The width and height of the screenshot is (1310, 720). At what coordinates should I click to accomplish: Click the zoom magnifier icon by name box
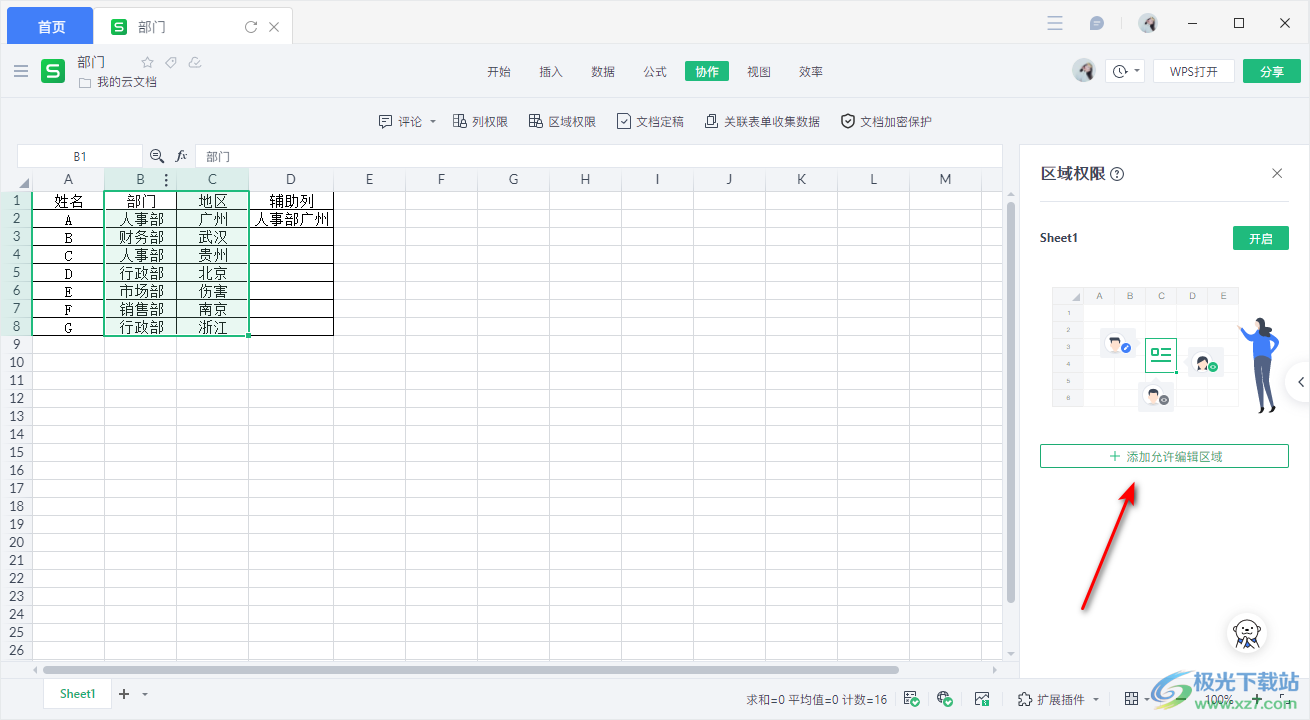tap(157, 156)
